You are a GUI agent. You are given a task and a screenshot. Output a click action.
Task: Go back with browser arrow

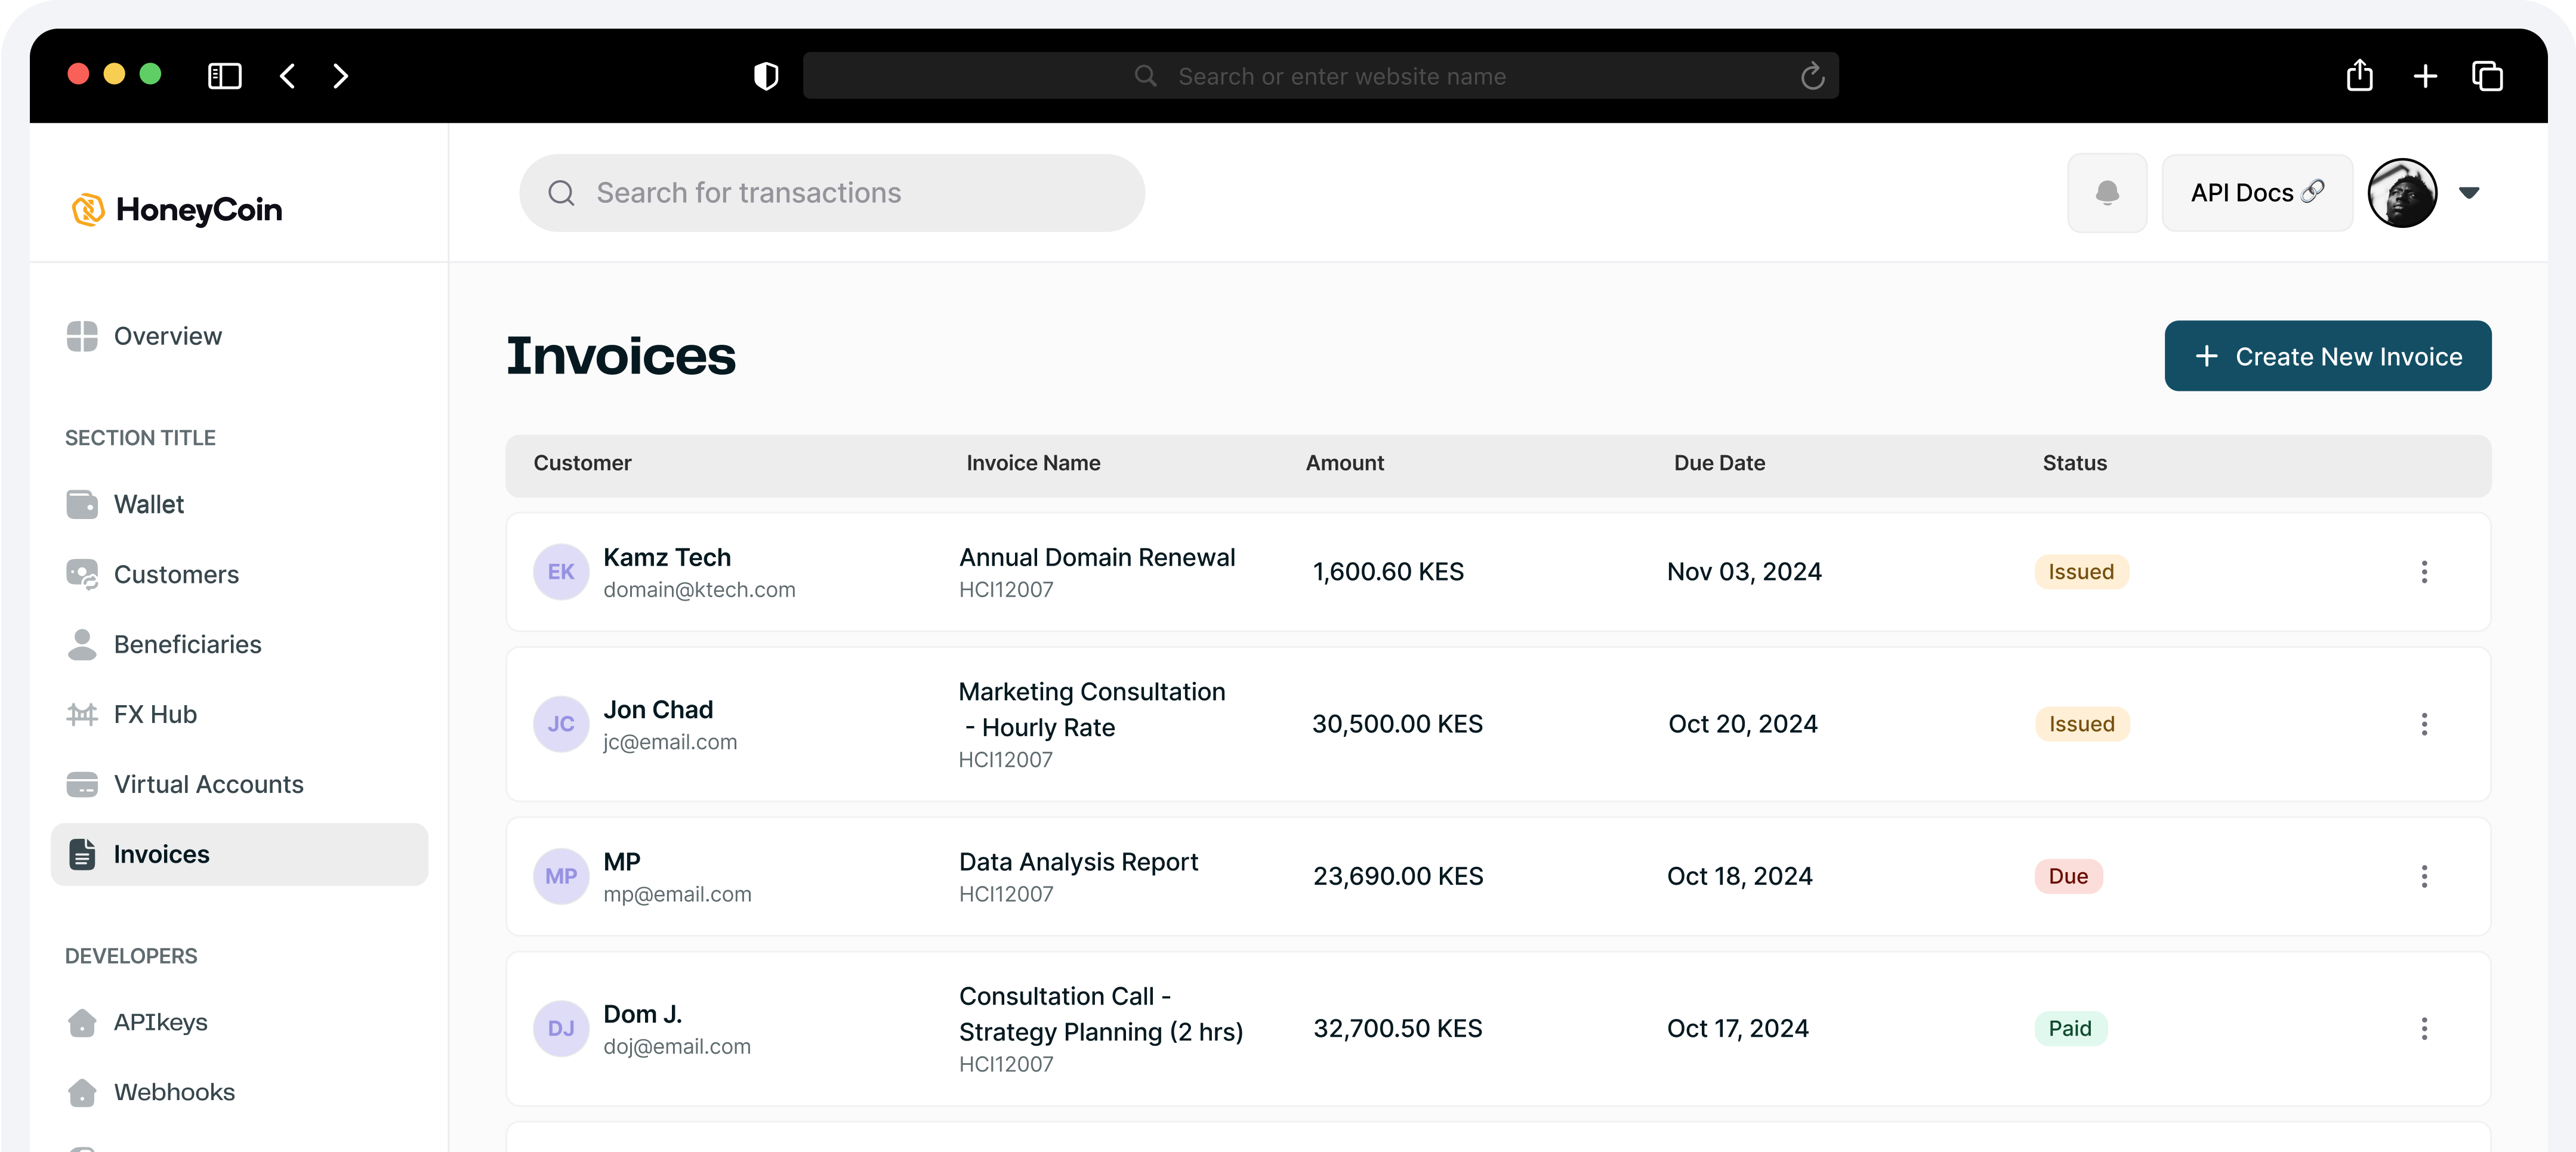(x=288, y=76)
